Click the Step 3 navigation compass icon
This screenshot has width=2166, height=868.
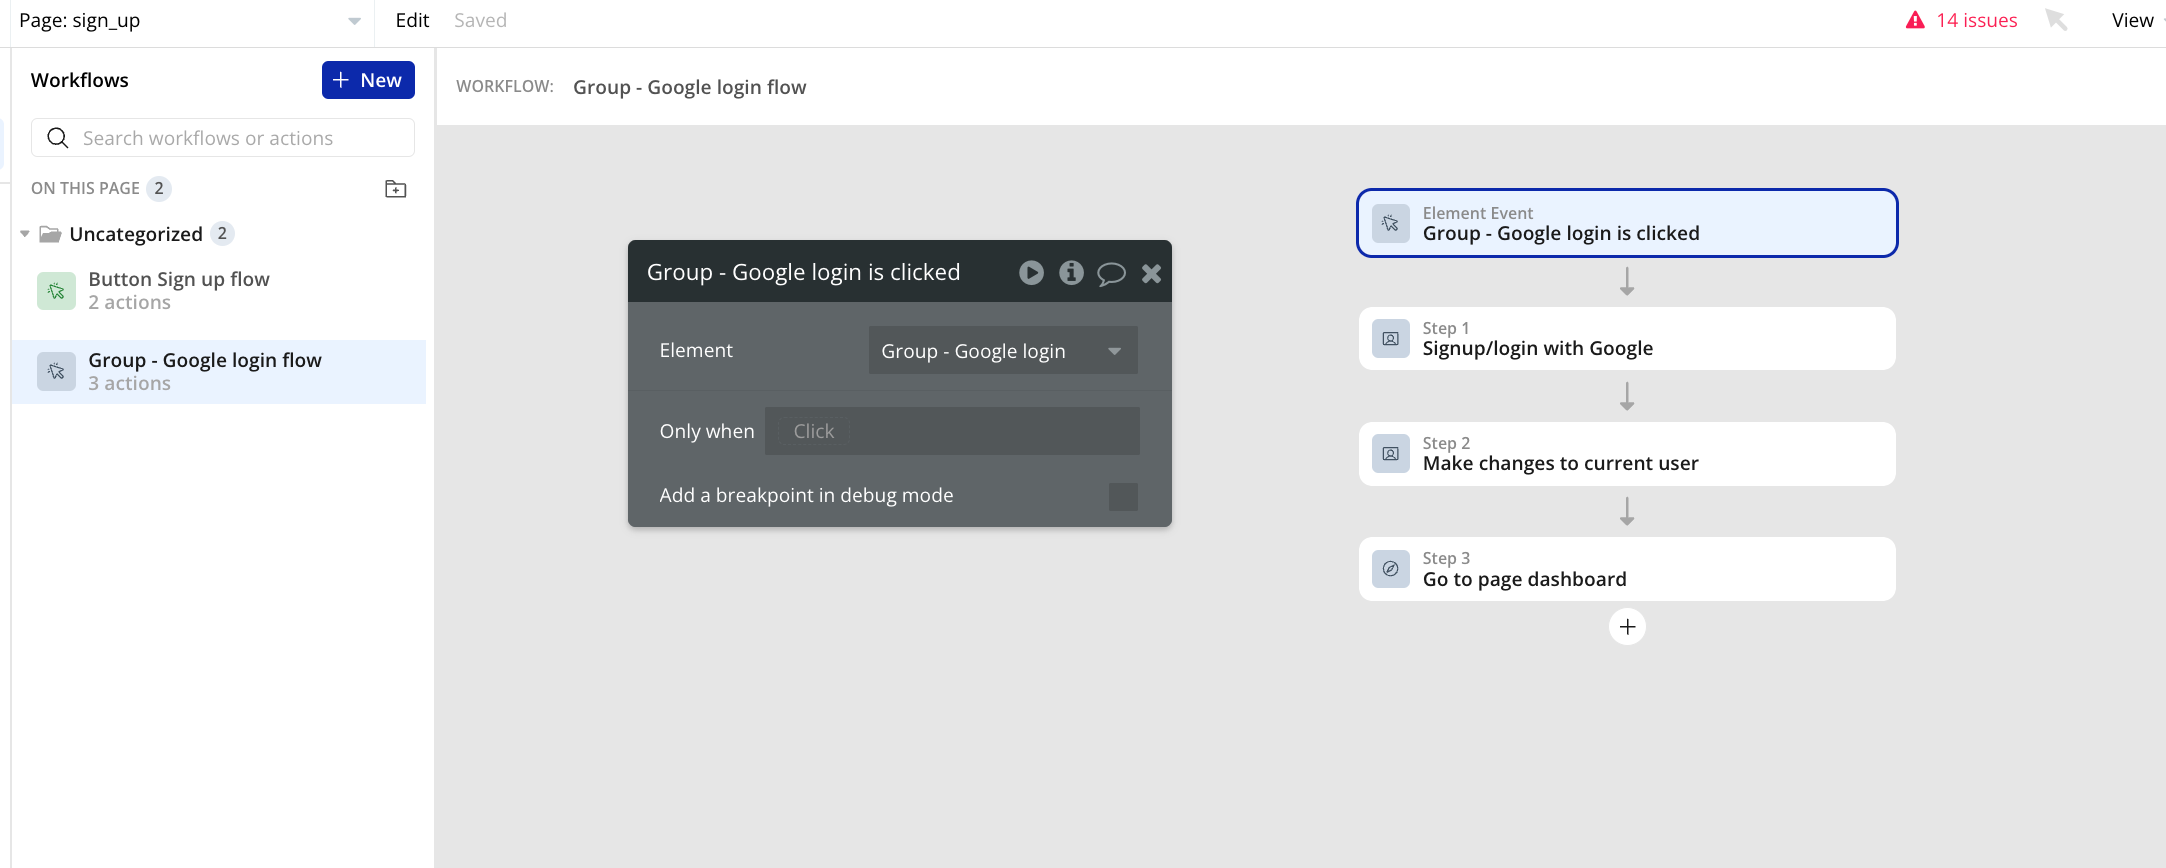coord(1391,569)
